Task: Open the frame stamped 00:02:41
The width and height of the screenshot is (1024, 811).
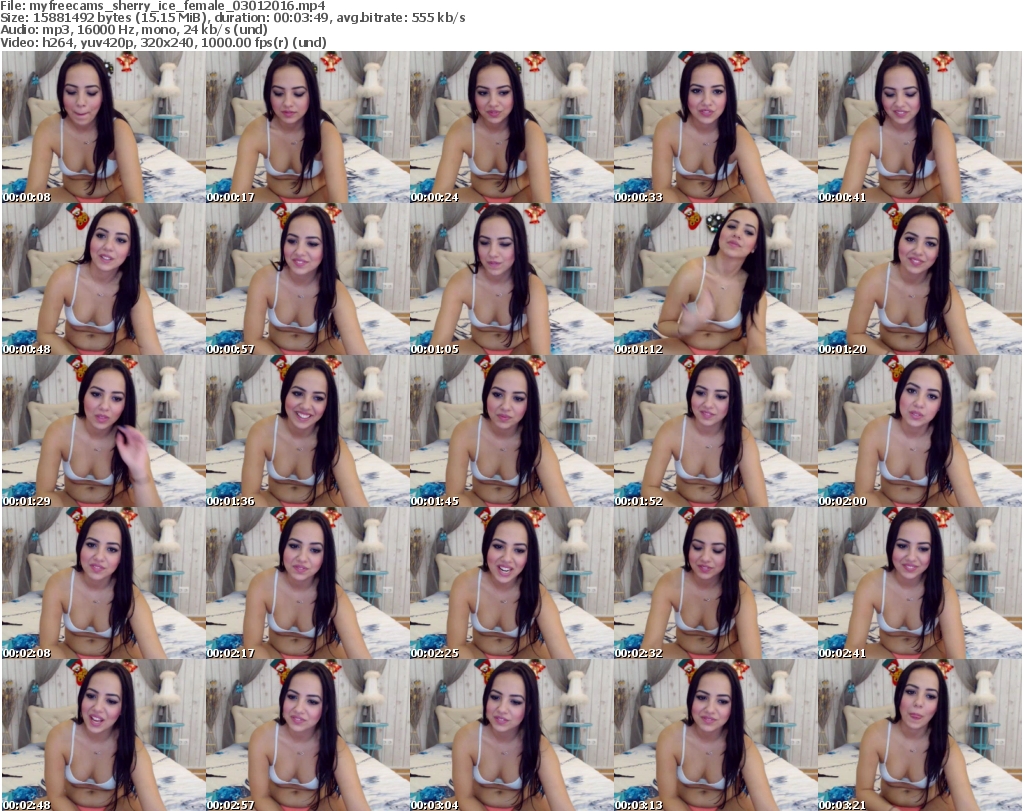Action: pos(919,584)
